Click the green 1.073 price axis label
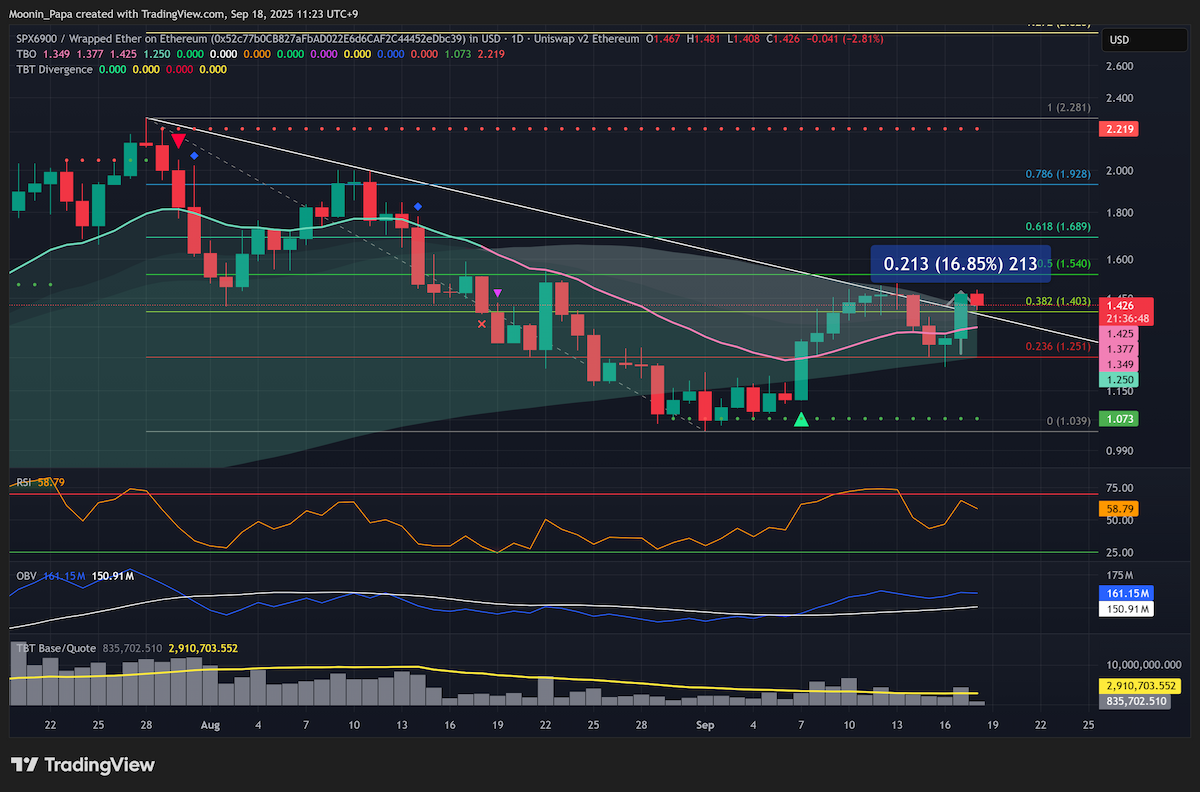The height and width of the screenshot is (792, 1200). click(x=1118, y=419)
